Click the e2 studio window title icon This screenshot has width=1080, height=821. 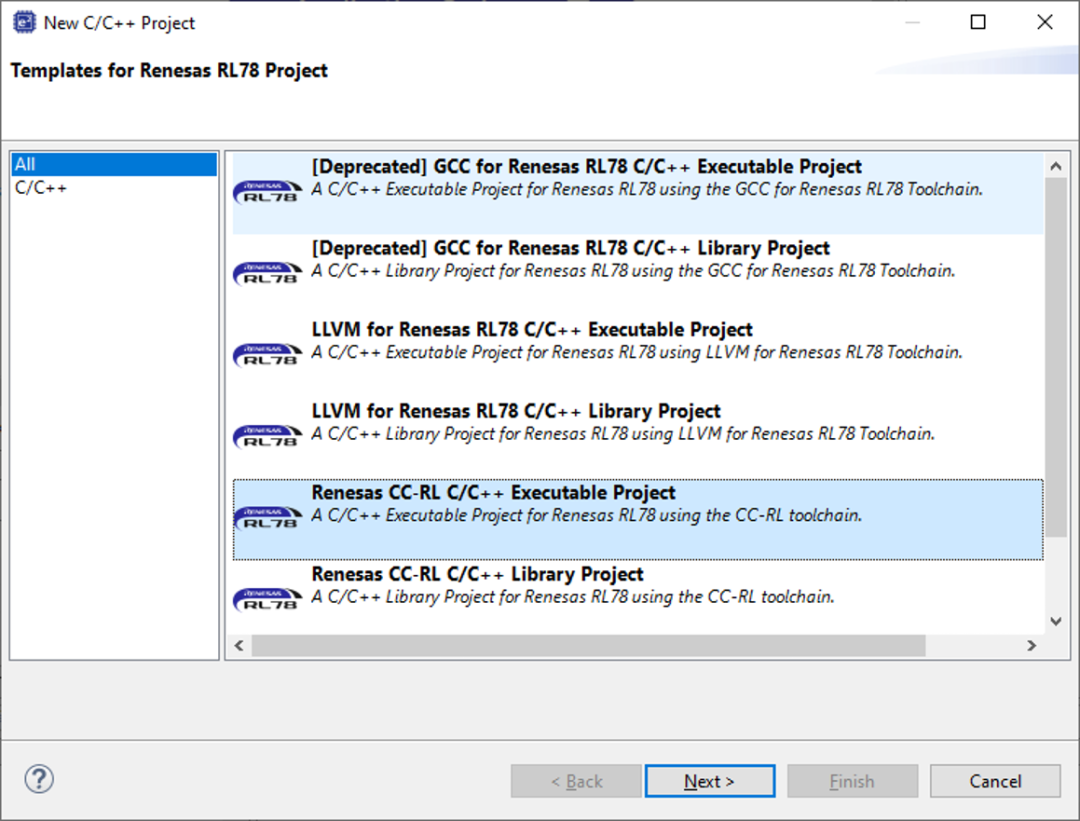tap(24, 22)
